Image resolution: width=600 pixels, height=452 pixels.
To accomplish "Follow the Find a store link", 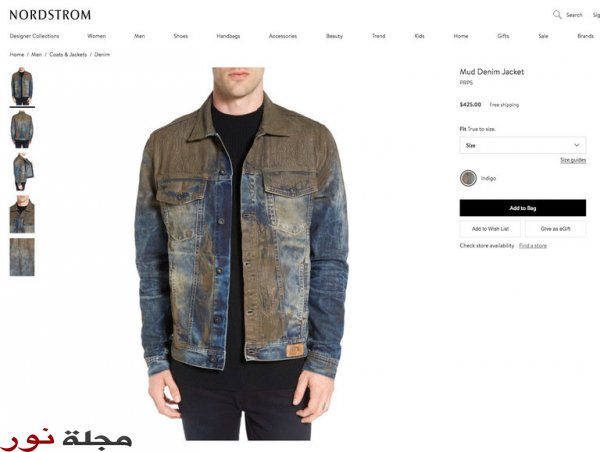I will coord(533,246).
